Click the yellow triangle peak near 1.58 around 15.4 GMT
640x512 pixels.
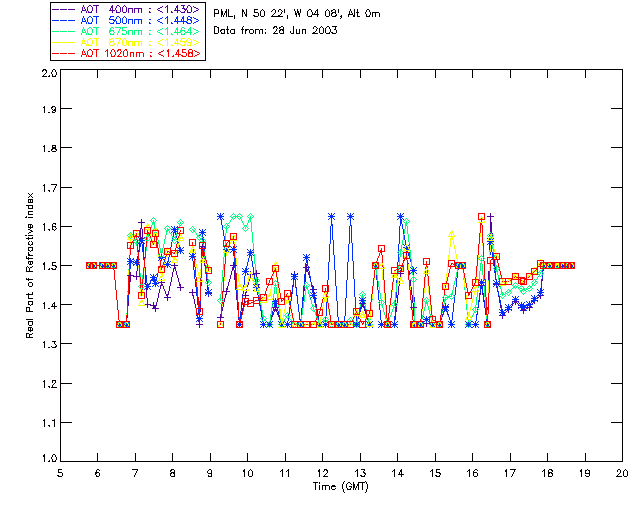[451, 234]
